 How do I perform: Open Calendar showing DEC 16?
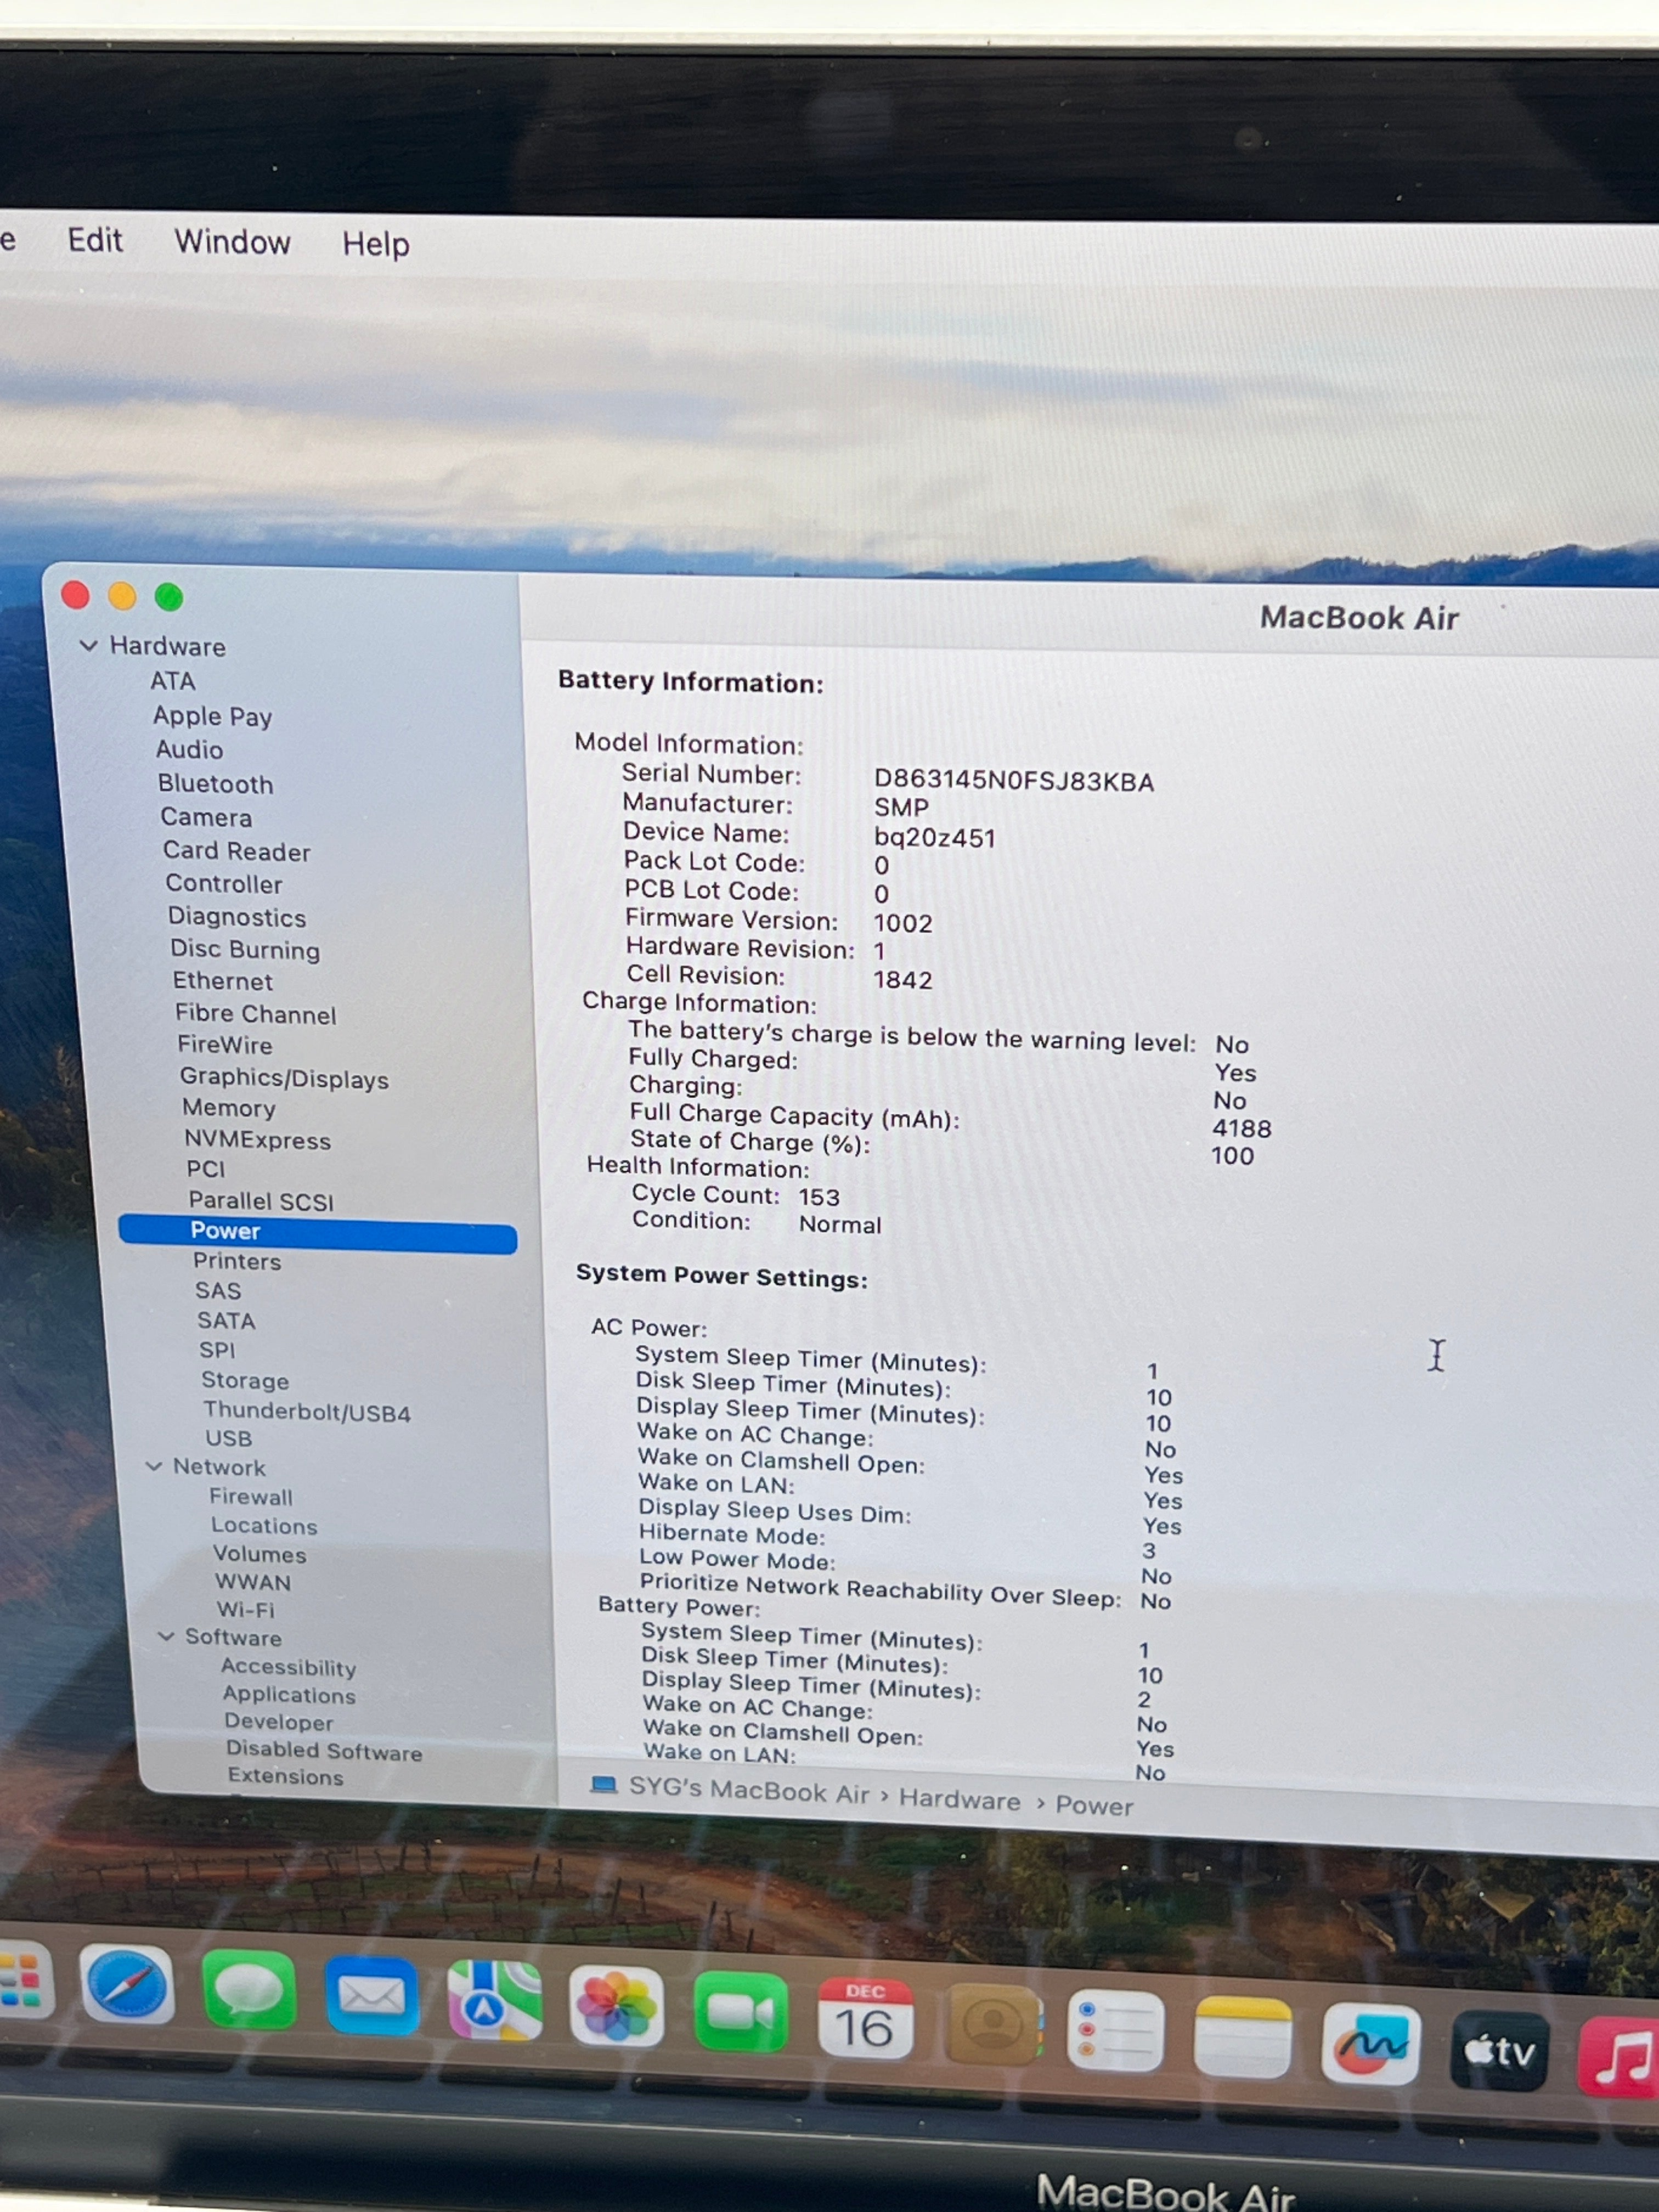[865, 2018]
